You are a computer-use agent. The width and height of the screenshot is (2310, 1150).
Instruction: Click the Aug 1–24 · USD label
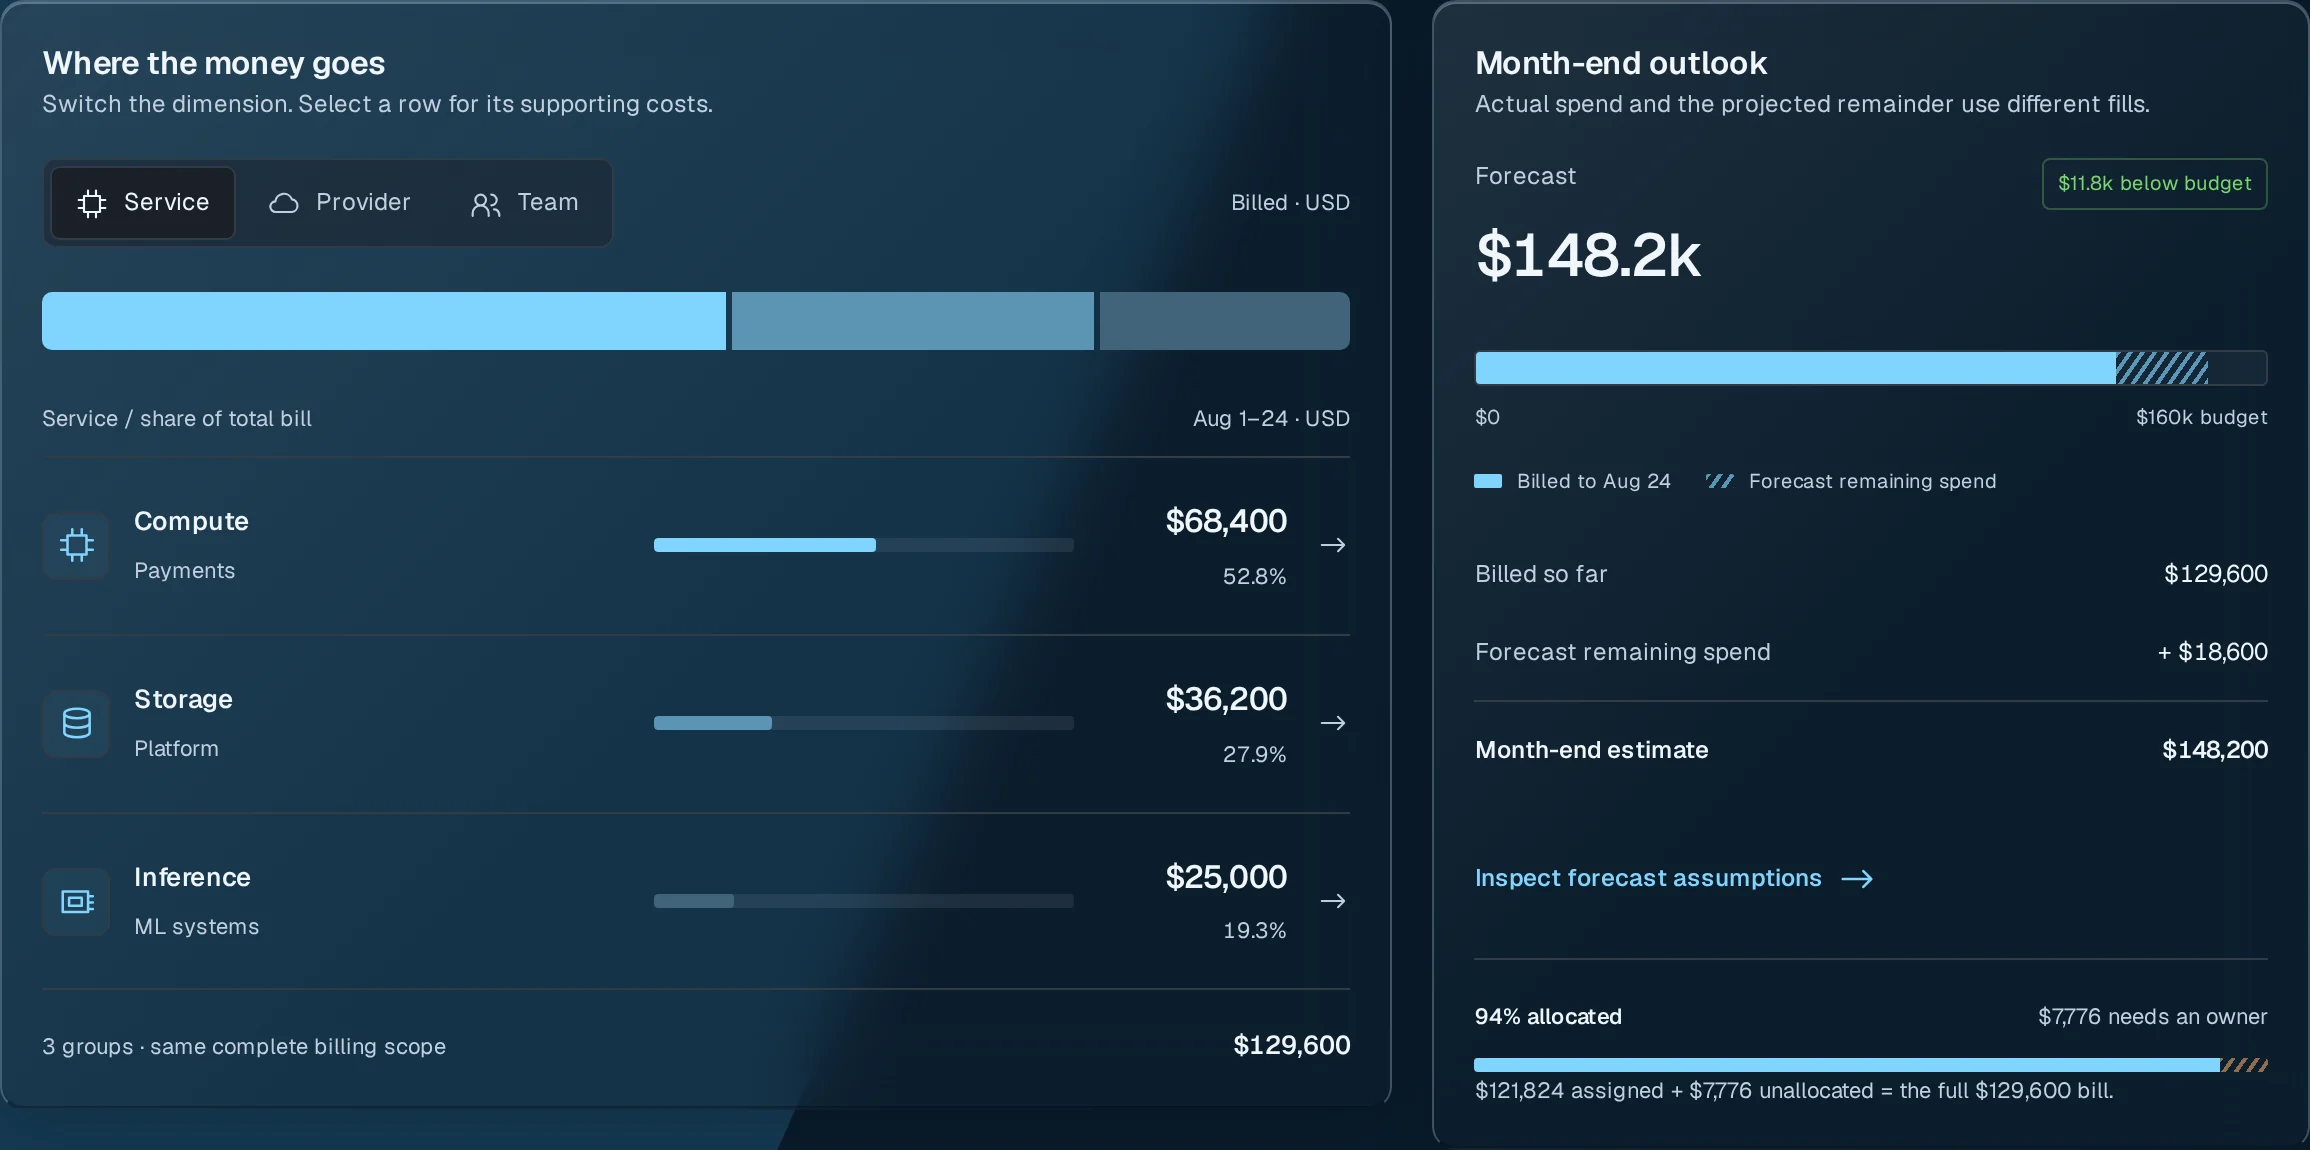coord(1271,419)
